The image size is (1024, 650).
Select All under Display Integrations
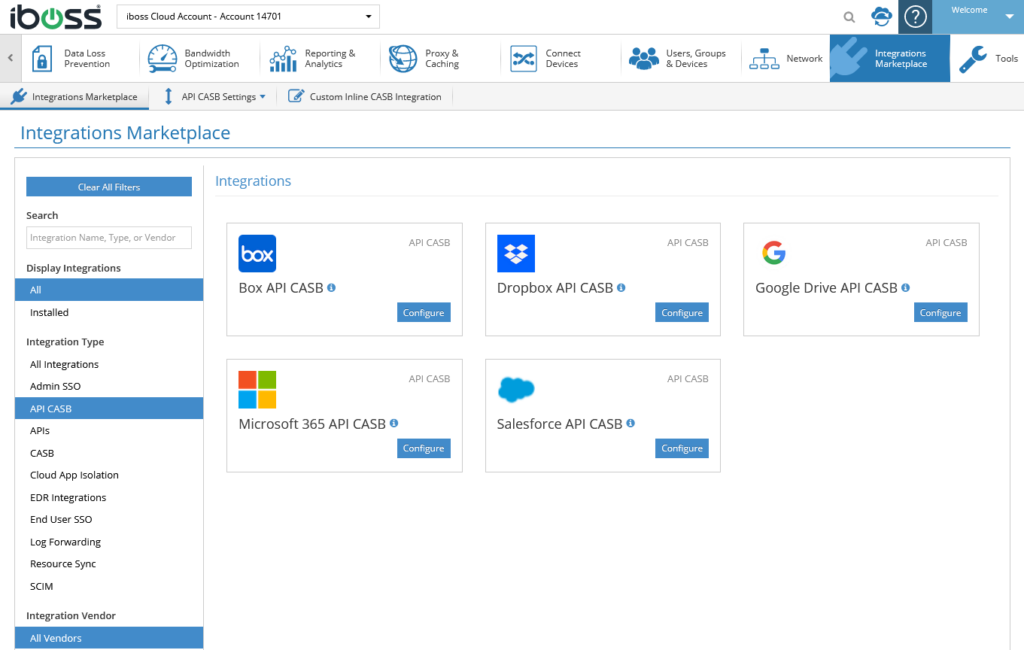[x=109, y=290]
